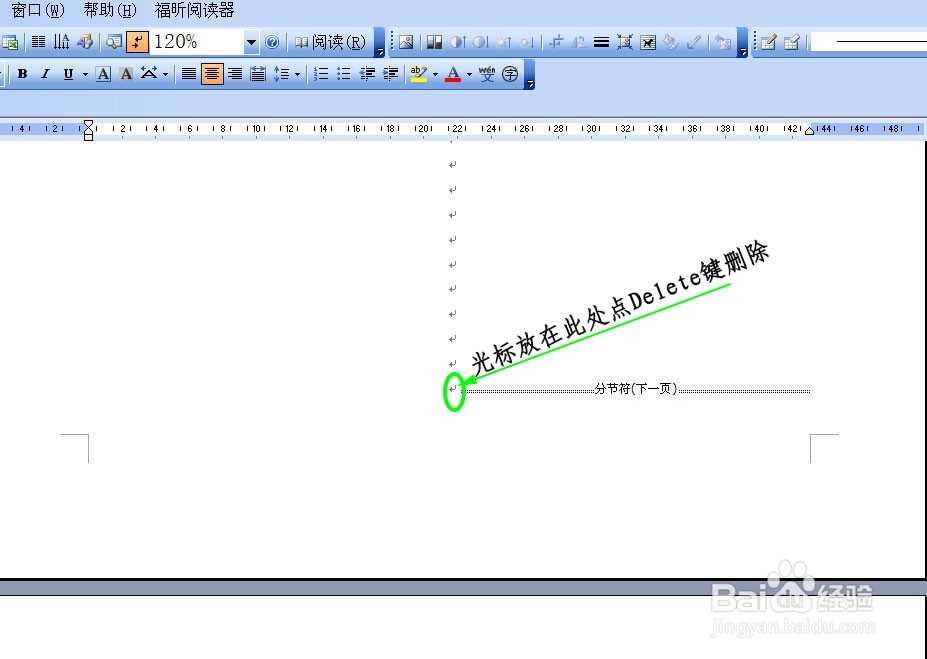This screenshot has width=927, height=659.
Task: Click the Reset Picture icon
Action: click(722, 42)
